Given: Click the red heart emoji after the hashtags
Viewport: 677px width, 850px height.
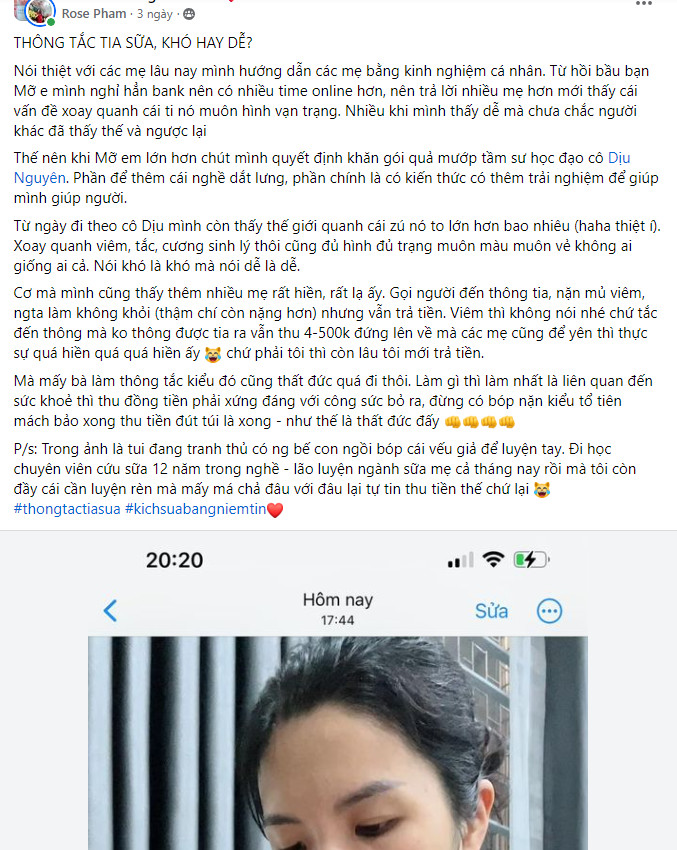Looking at the screenshot, I should click(x=275, y=510).
